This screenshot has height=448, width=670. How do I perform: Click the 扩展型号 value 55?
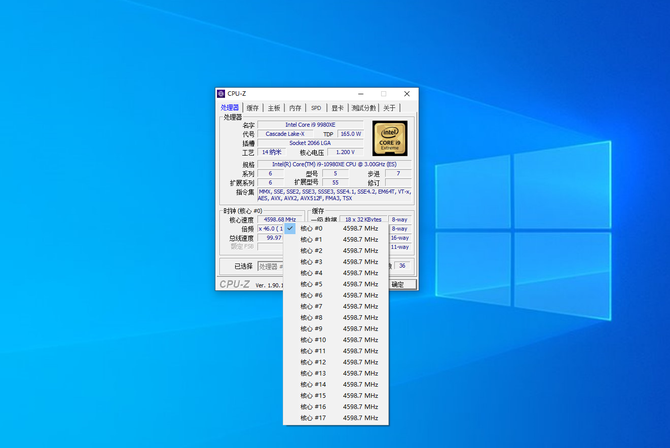(x=335, y=182)
